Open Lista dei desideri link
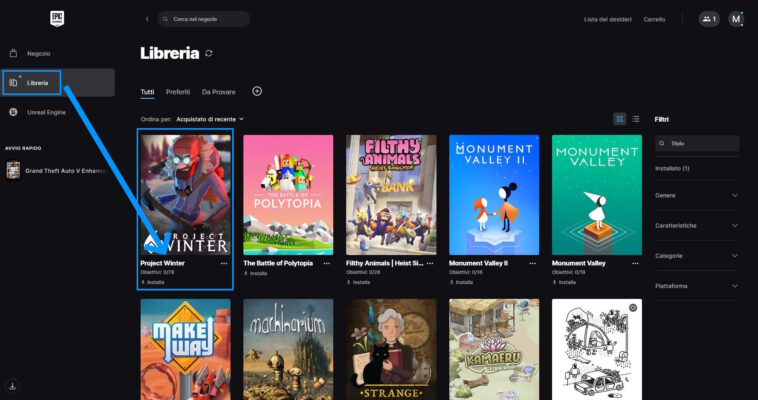The height and width of the screenshot is (400, 758). click(x=608, y=19)
